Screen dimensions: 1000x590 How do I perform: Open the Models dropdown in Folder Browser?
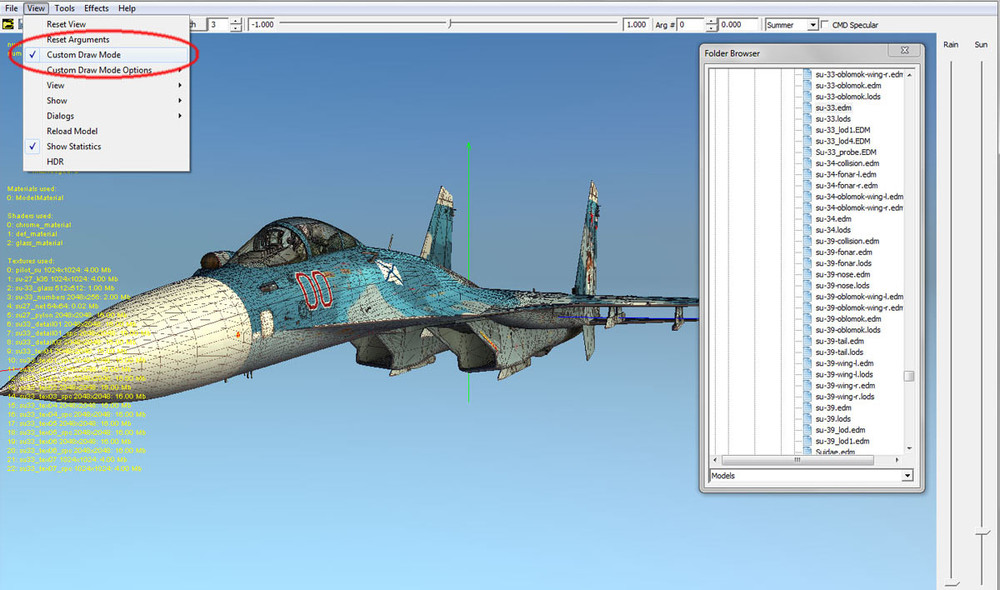[906, 476]
